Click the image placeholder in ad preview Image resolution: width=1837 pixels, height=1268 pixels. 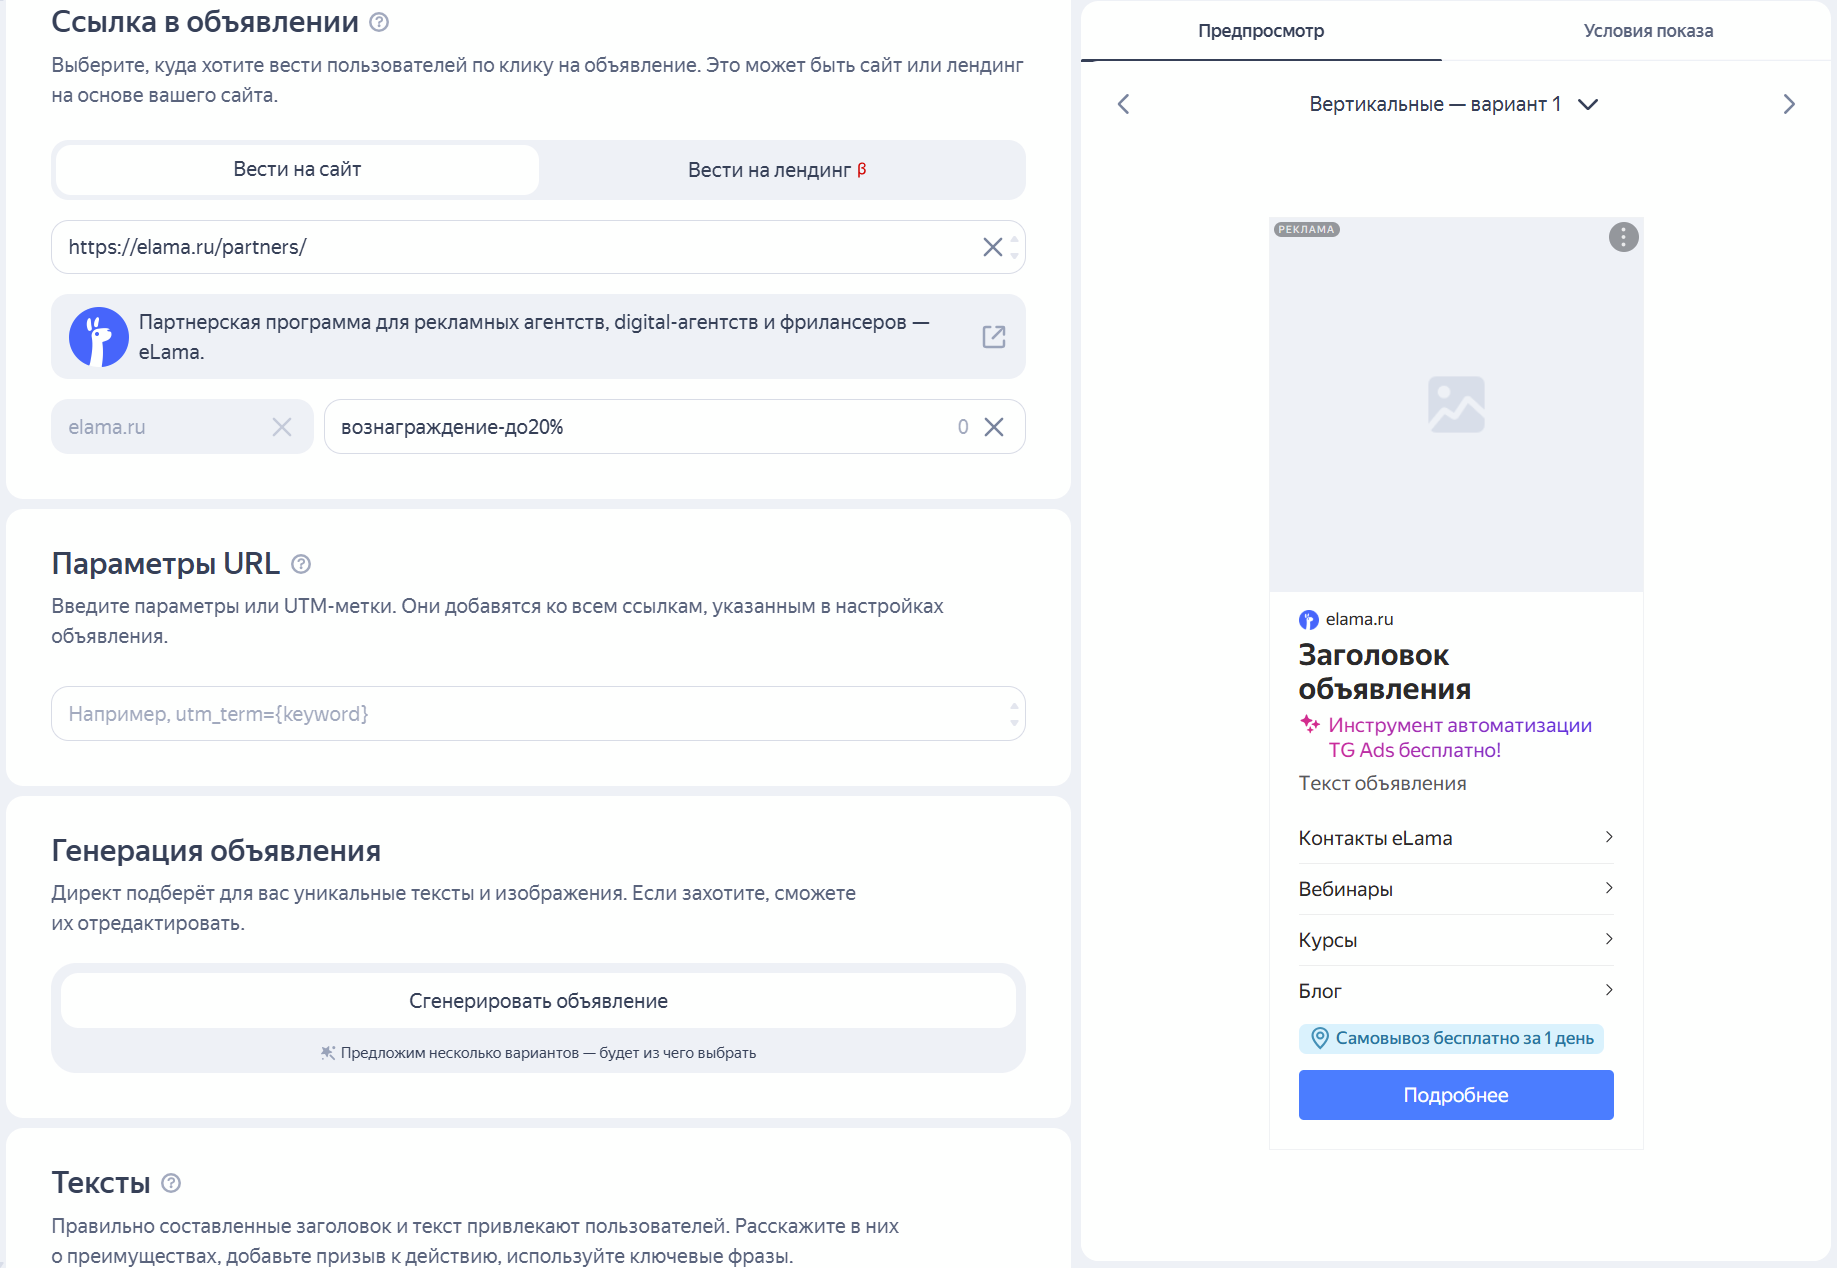tap(1456, 404)
